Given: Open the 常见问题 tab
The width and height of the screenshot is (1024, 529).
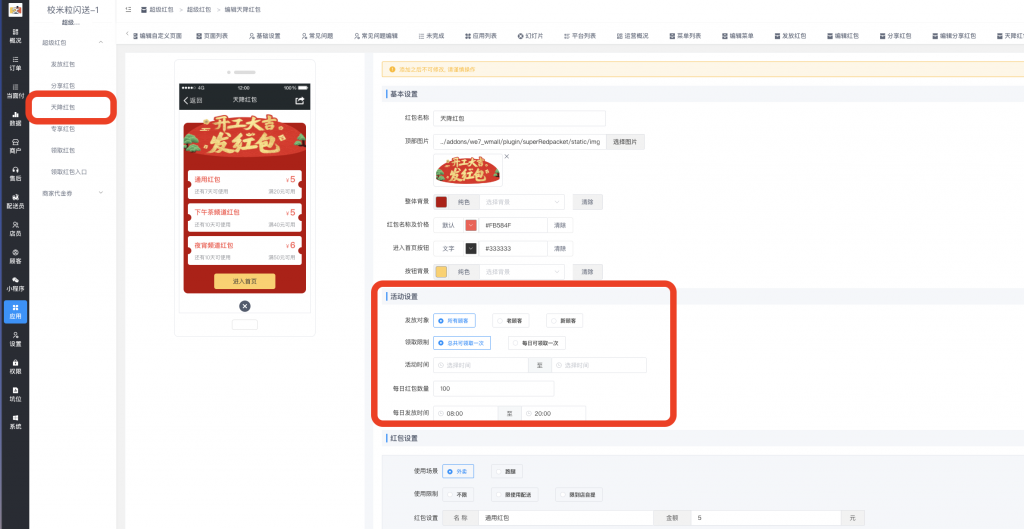Looking at the screenshot, I should pos(317,36).
